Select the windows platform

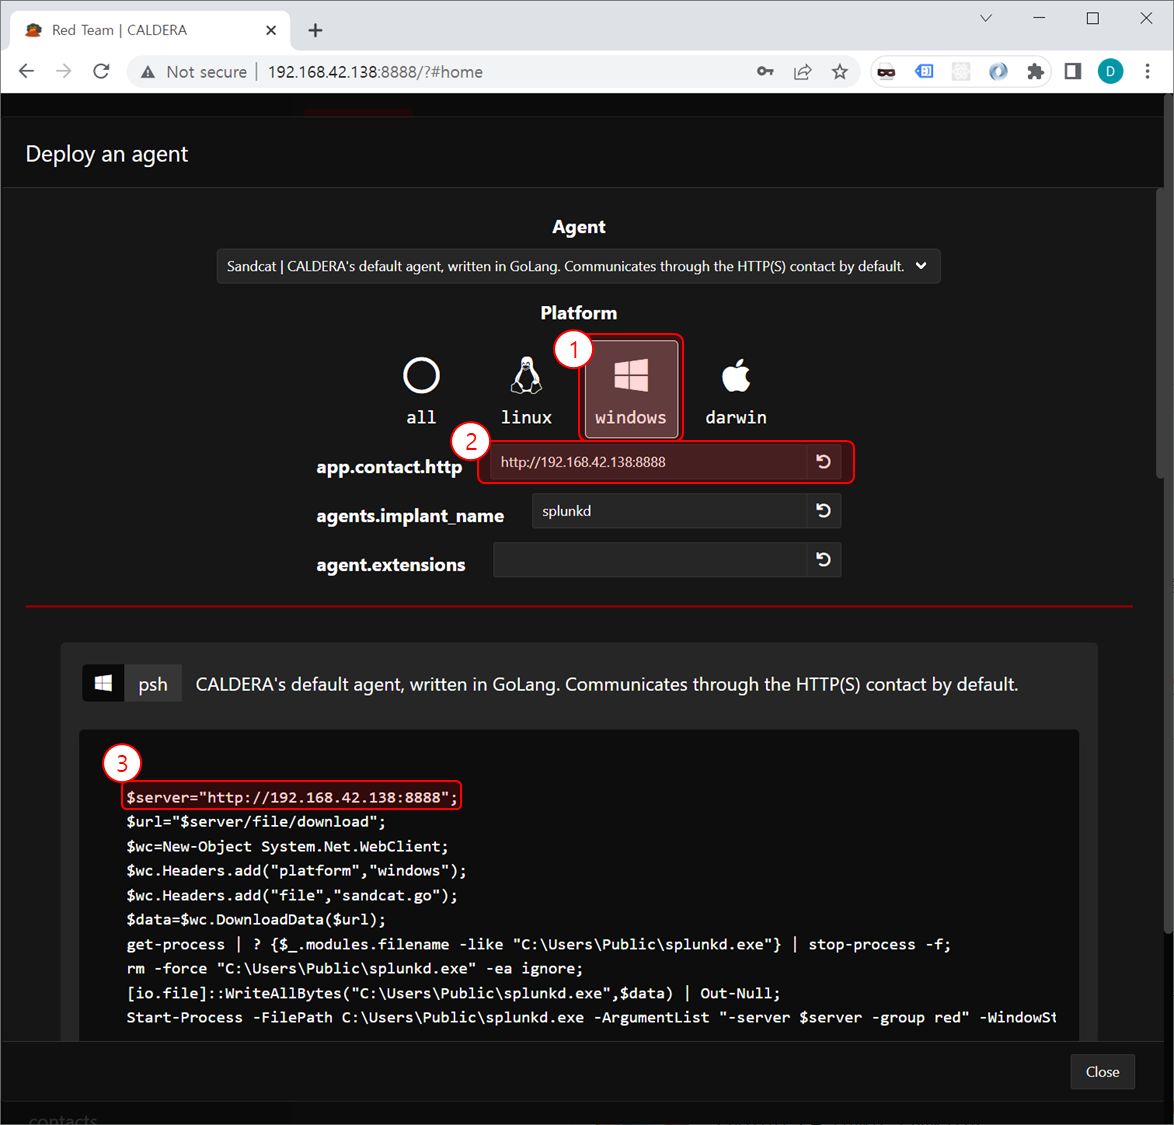630,388
